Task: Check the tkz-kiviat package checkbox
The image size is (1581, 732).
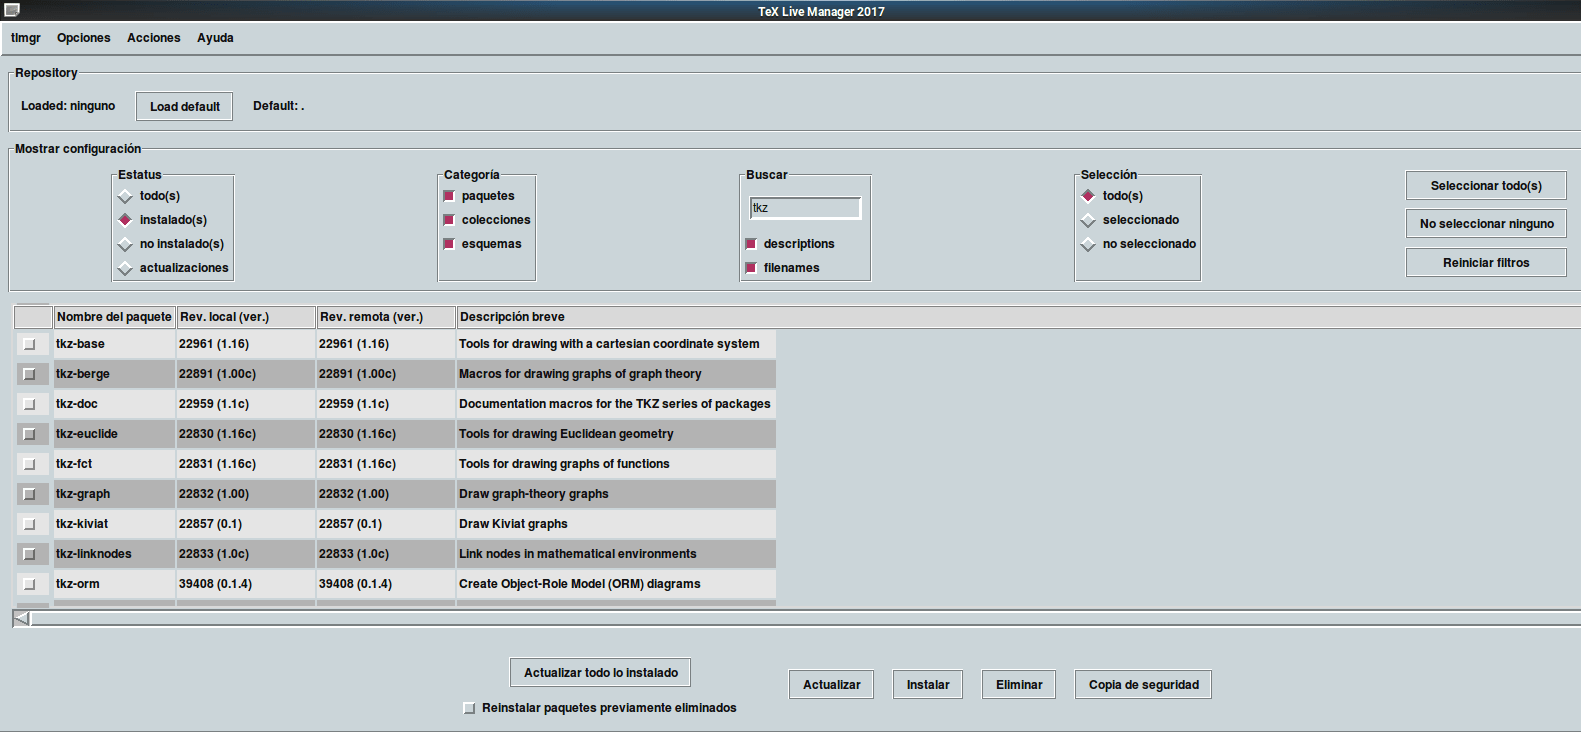Action: pyautogui.click(x=29, y=524)
